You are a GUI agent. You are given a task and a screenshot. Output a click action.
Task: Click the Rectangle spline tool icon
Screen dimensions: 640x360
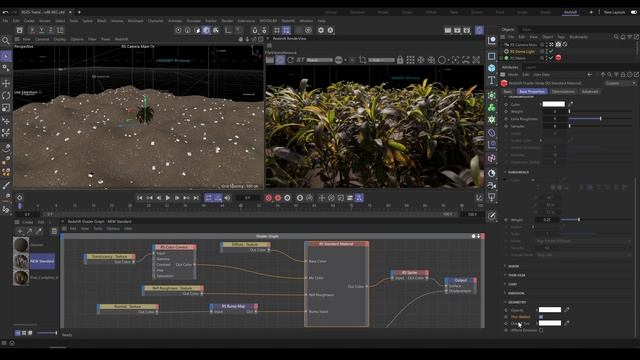(492, 56)
